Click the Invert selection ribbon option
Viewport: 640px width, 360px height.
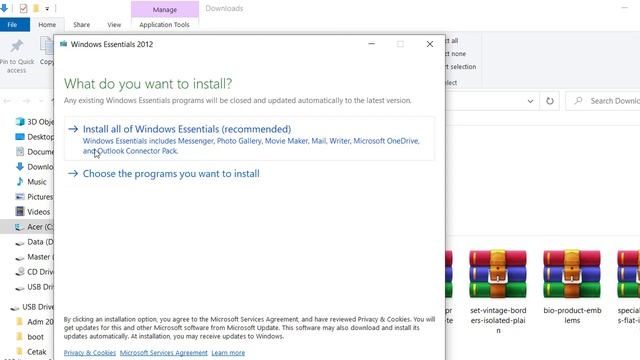click(461, 67)
